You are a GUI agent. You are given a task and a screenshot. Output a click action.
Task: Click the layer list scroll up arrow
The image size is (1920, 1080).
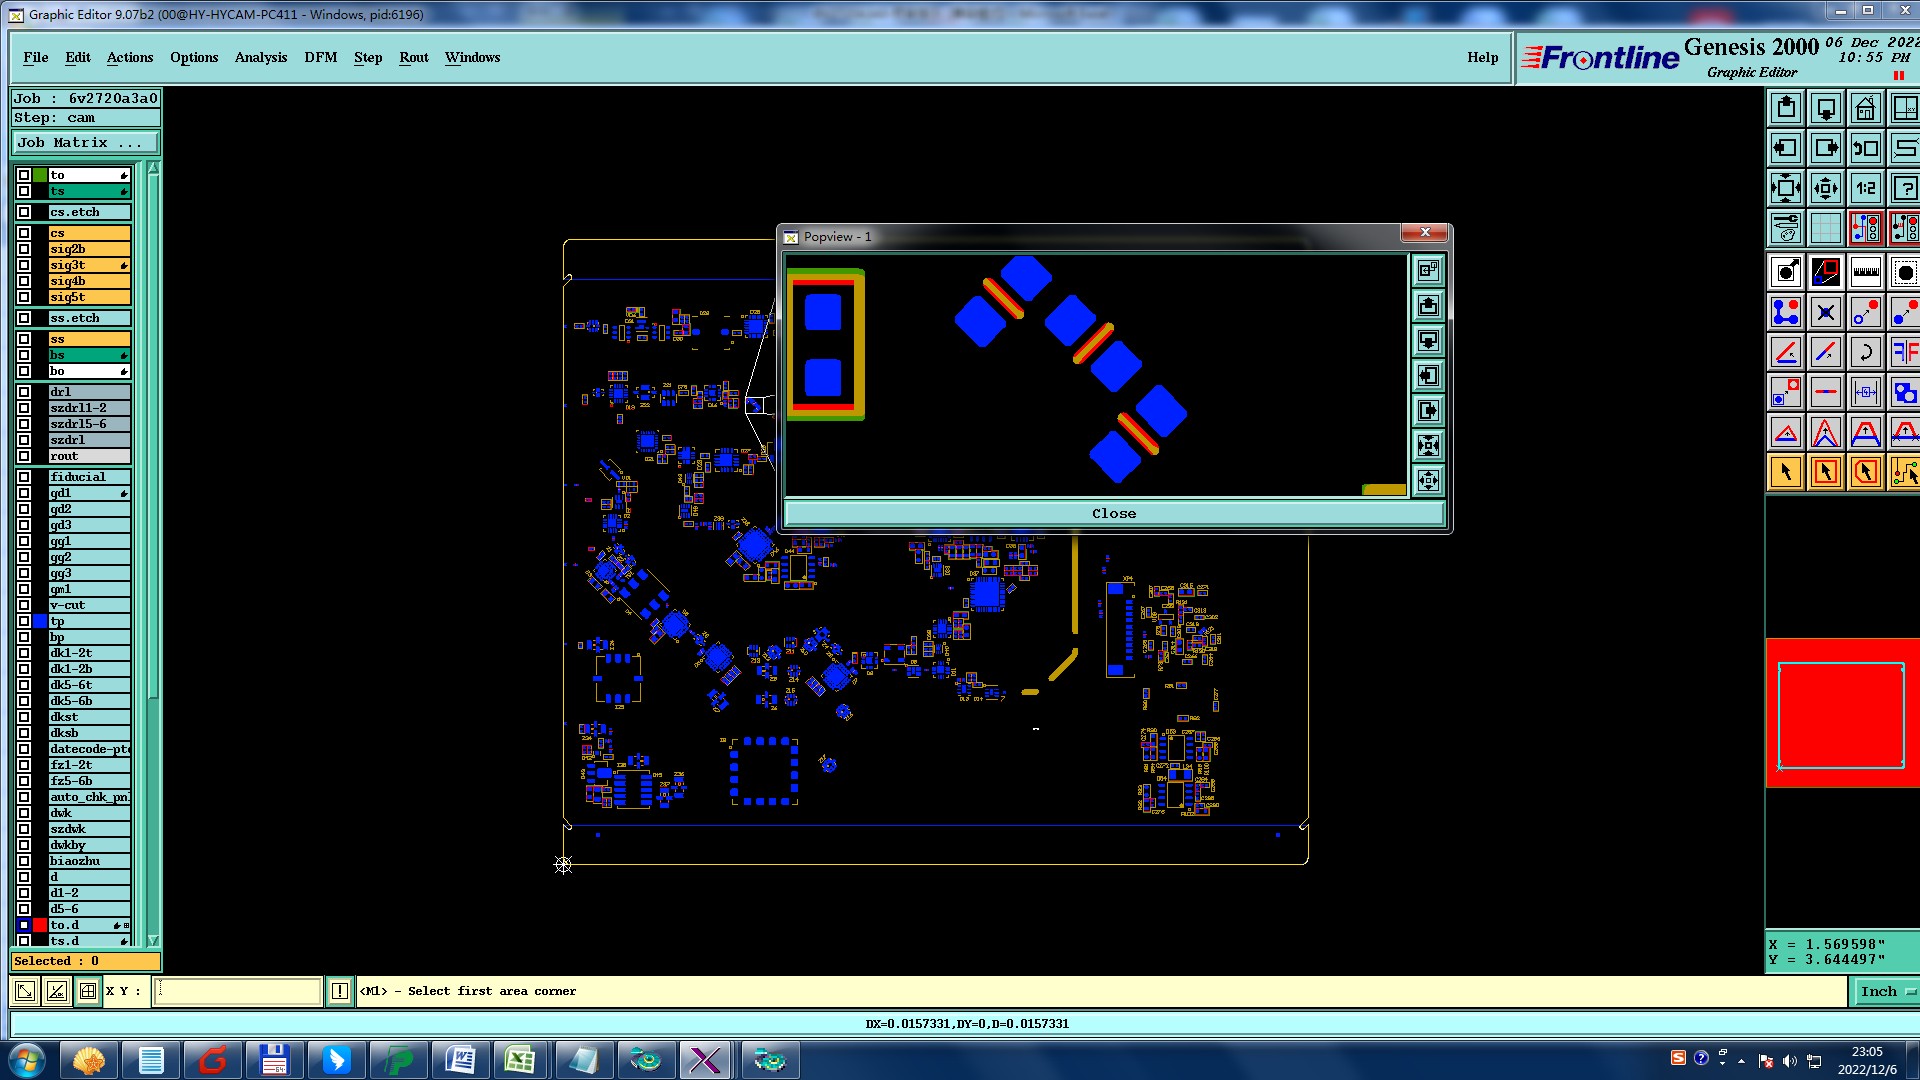153,168
